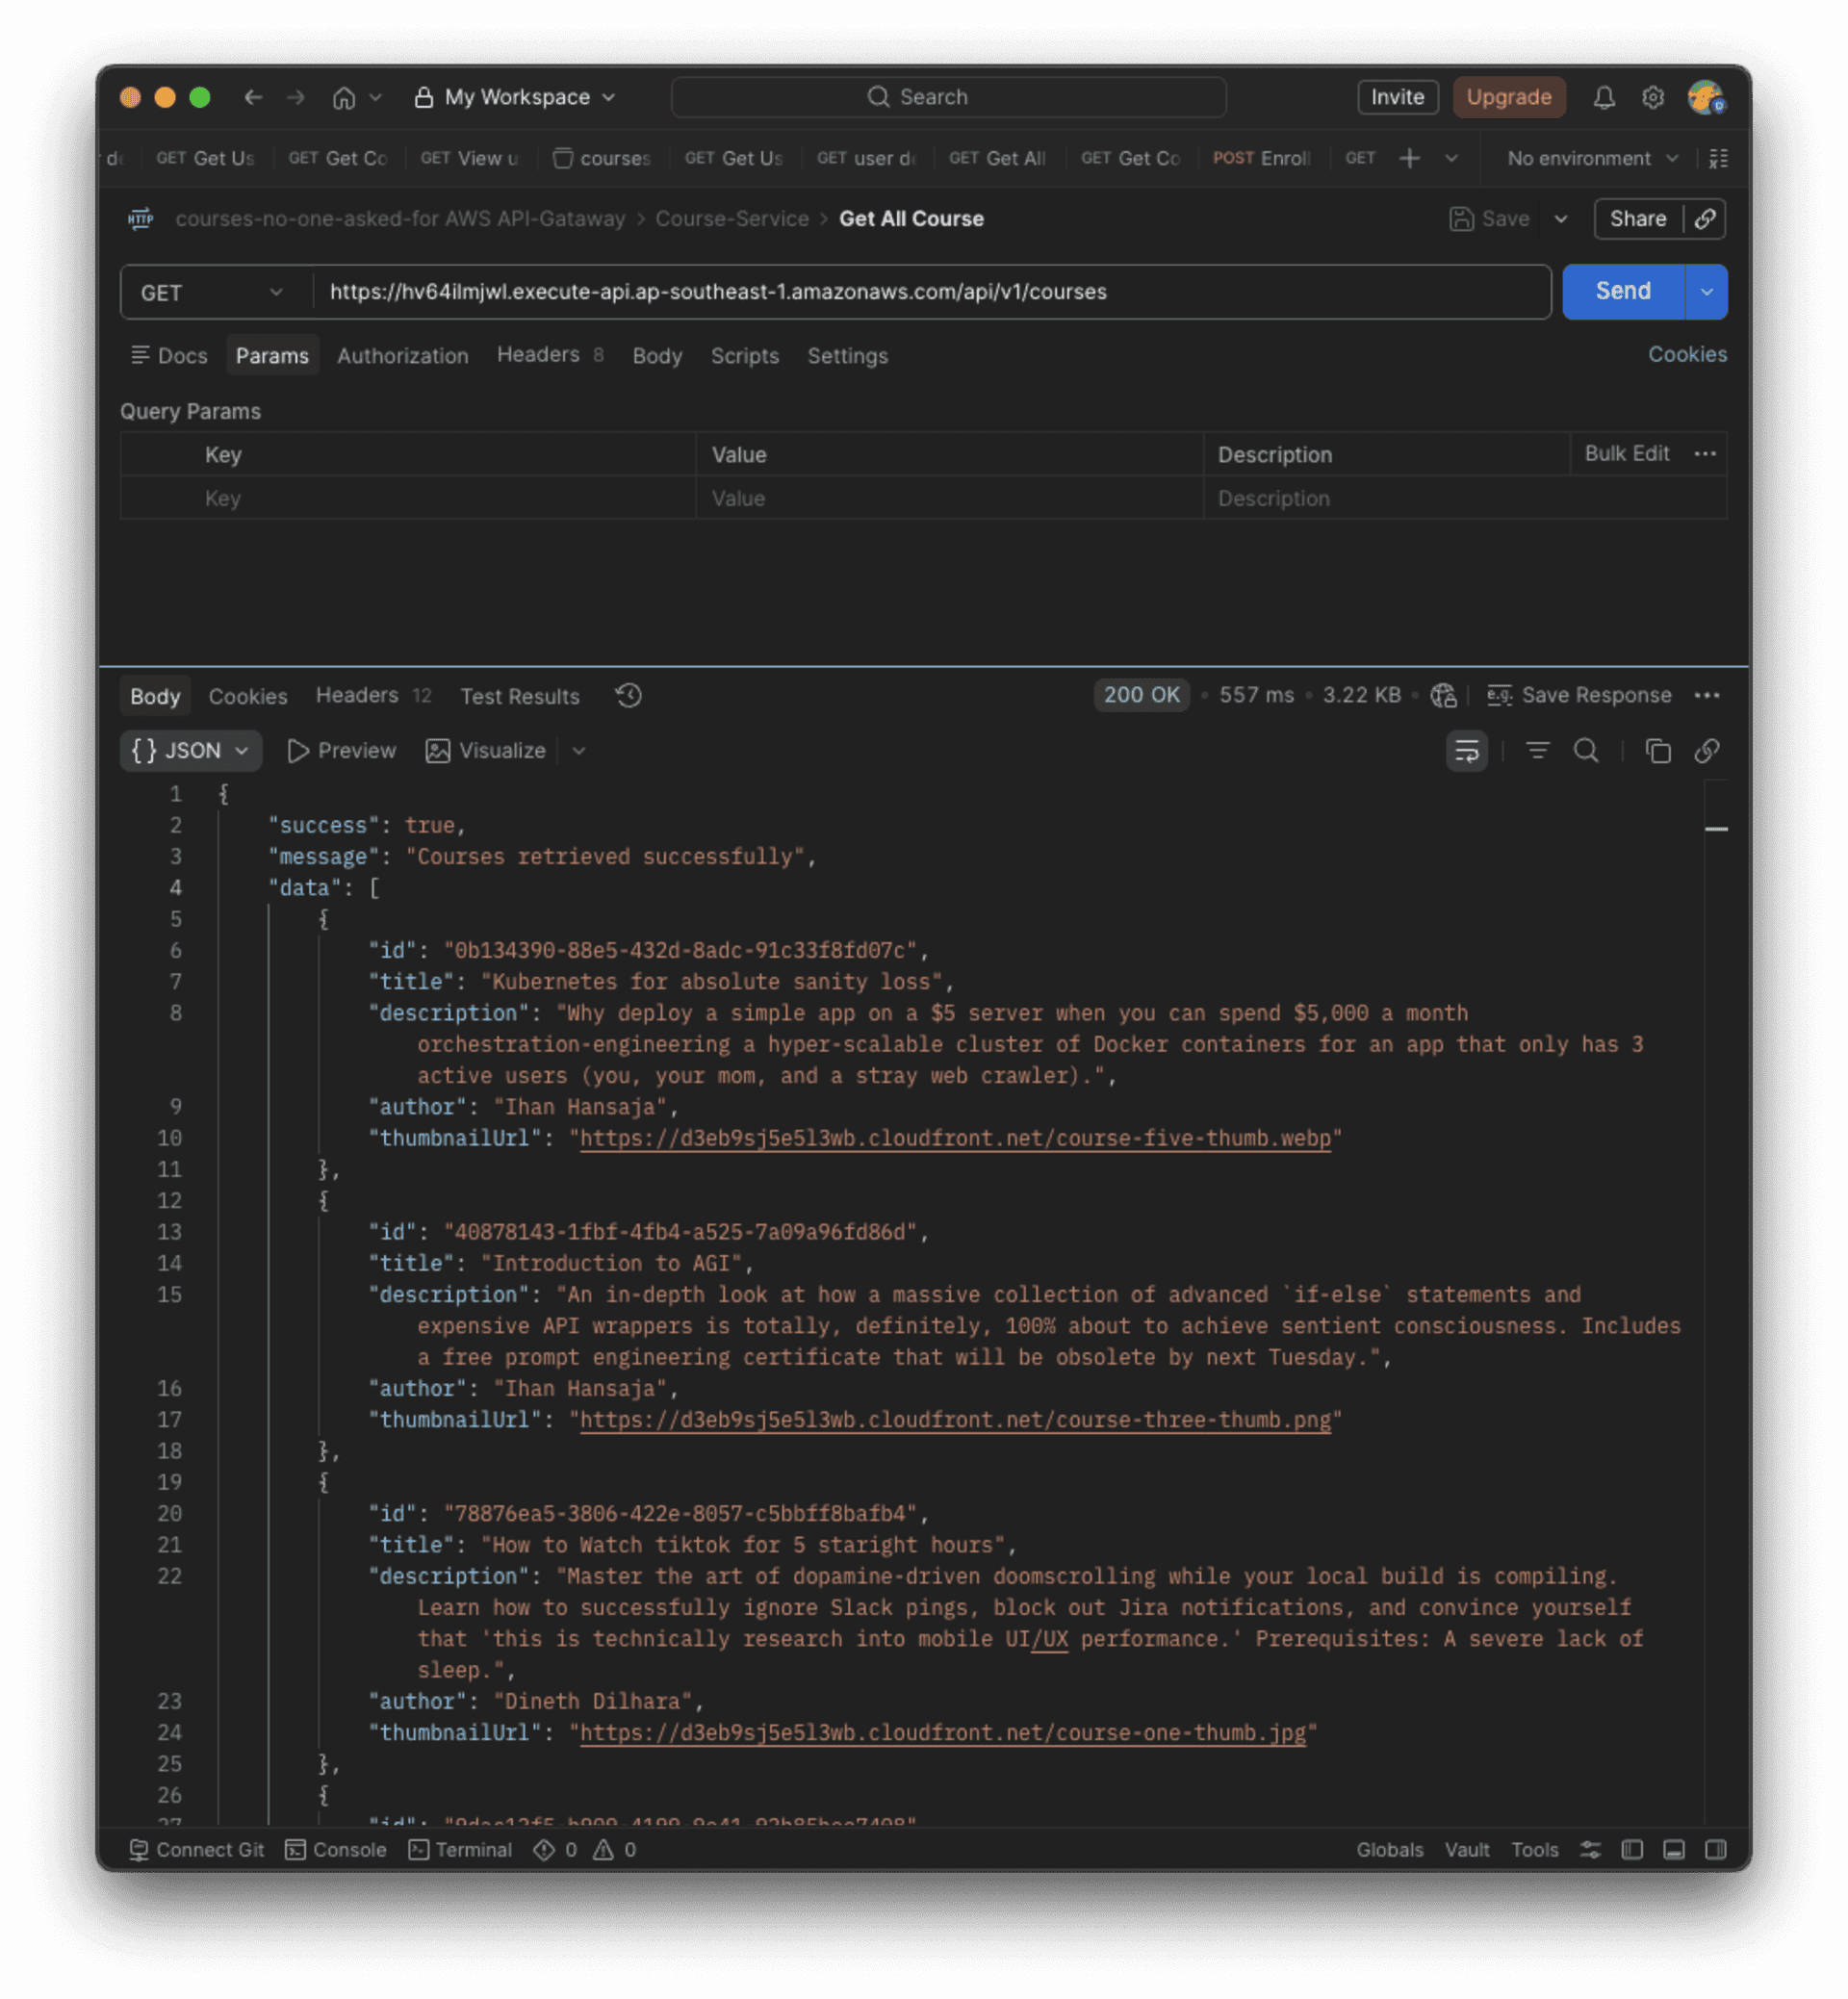Open the Test Results tab
The height and width of the screenshot is (1999, 1848).
point(520,696)
